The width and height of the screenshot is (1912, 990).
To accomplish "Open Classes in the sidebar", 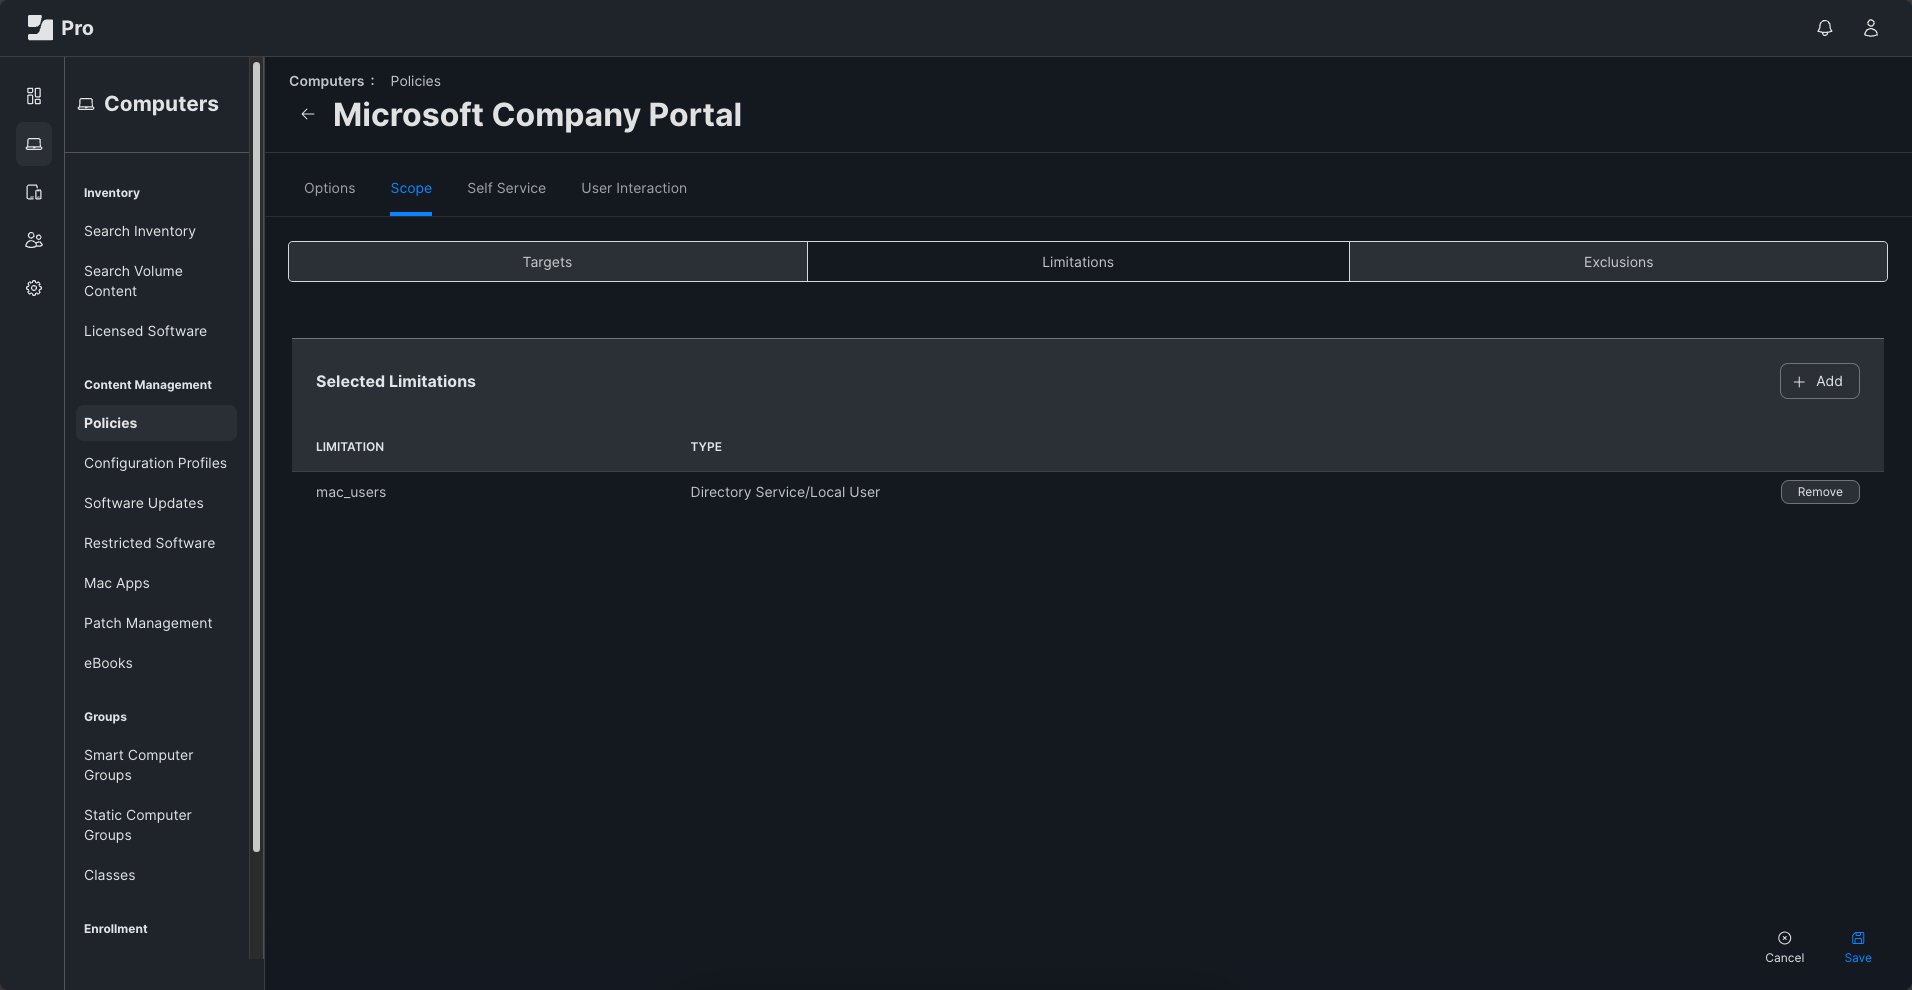I will [109, 875].
